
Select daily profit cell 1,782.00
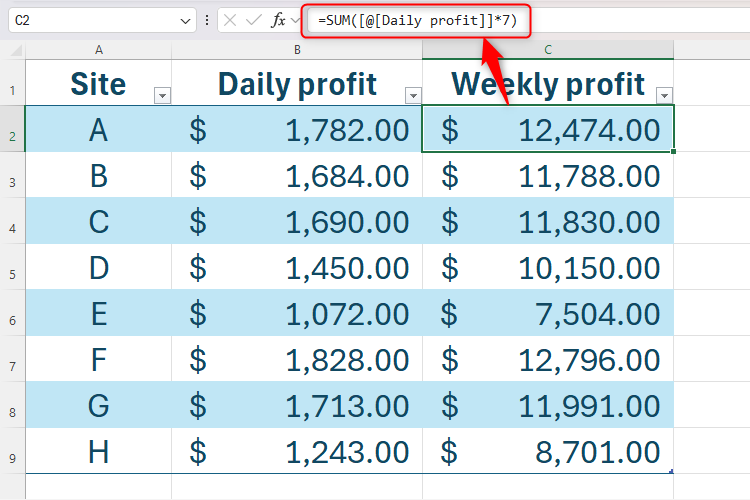point(297,129)
